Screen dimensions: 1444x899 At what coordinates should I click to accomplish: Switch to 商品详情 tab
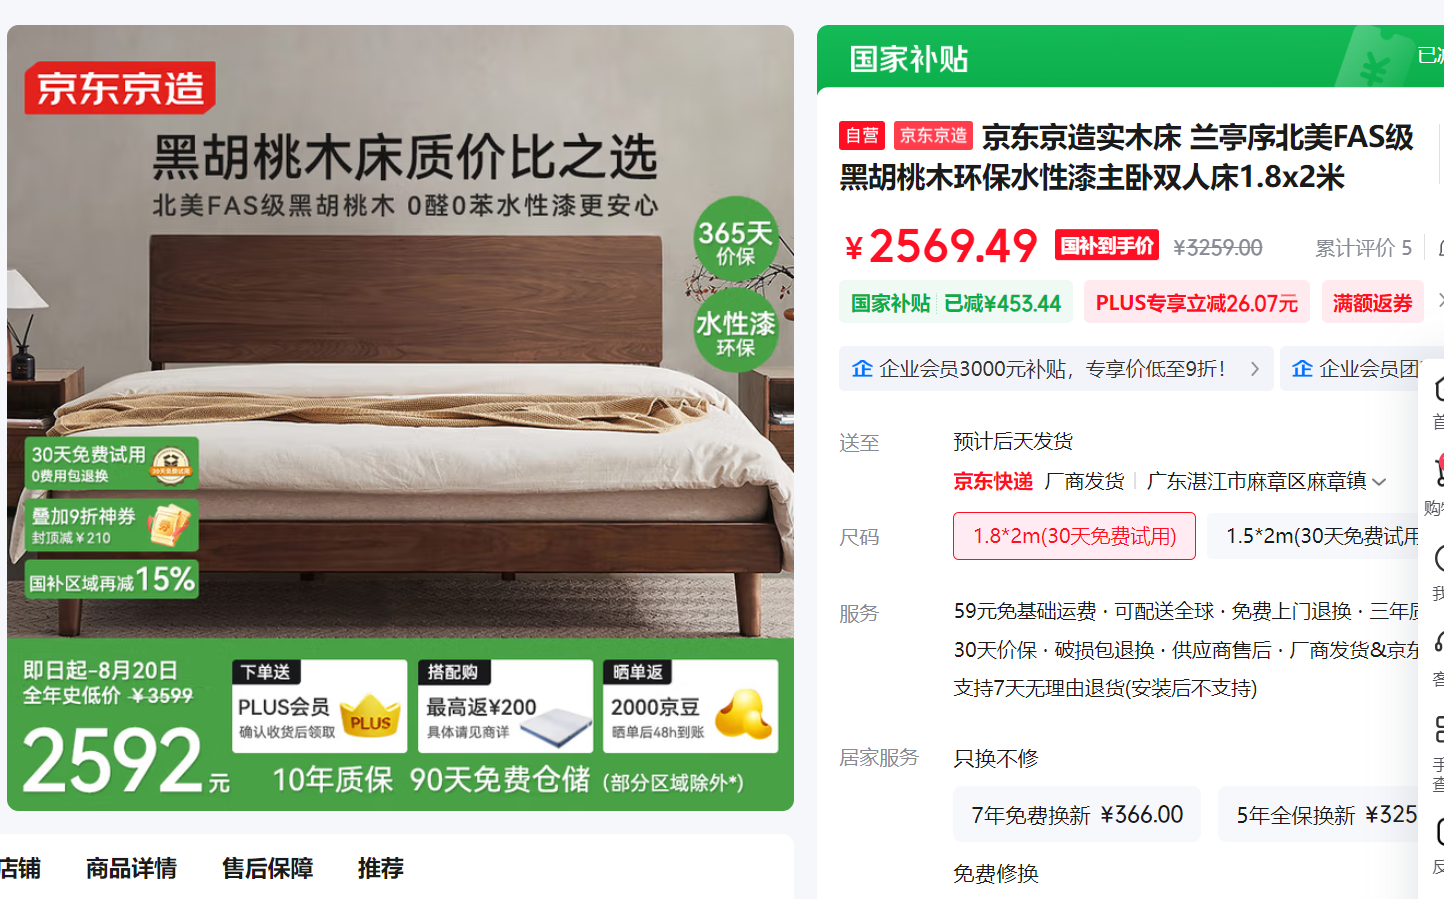[131, 868]
